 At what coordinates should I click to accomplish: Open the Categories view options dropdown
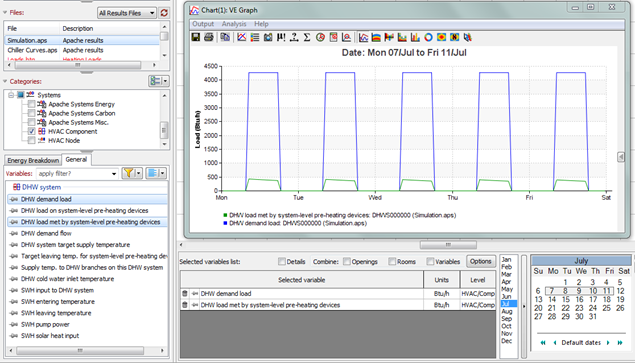tap(166, 81)
